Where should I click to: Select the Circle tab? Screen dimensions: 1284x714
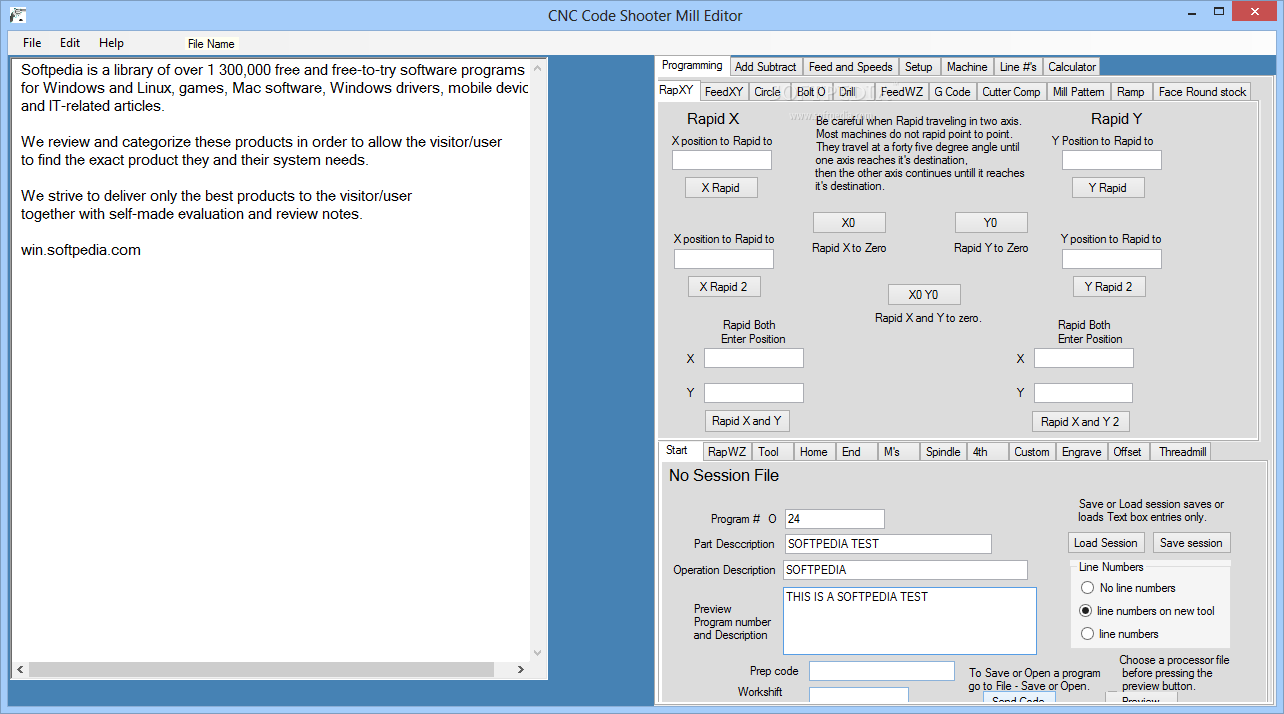pyautogui.click(x=767, y=92)
